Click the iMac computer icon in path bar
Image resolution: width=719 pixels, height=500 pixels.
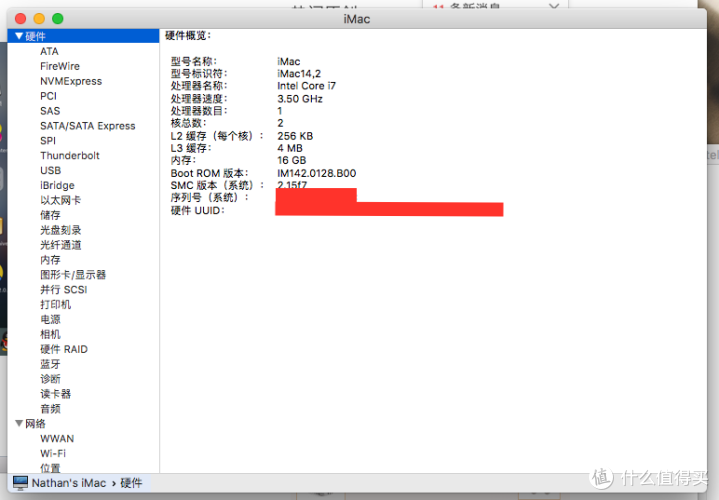(x=21, y=483)
